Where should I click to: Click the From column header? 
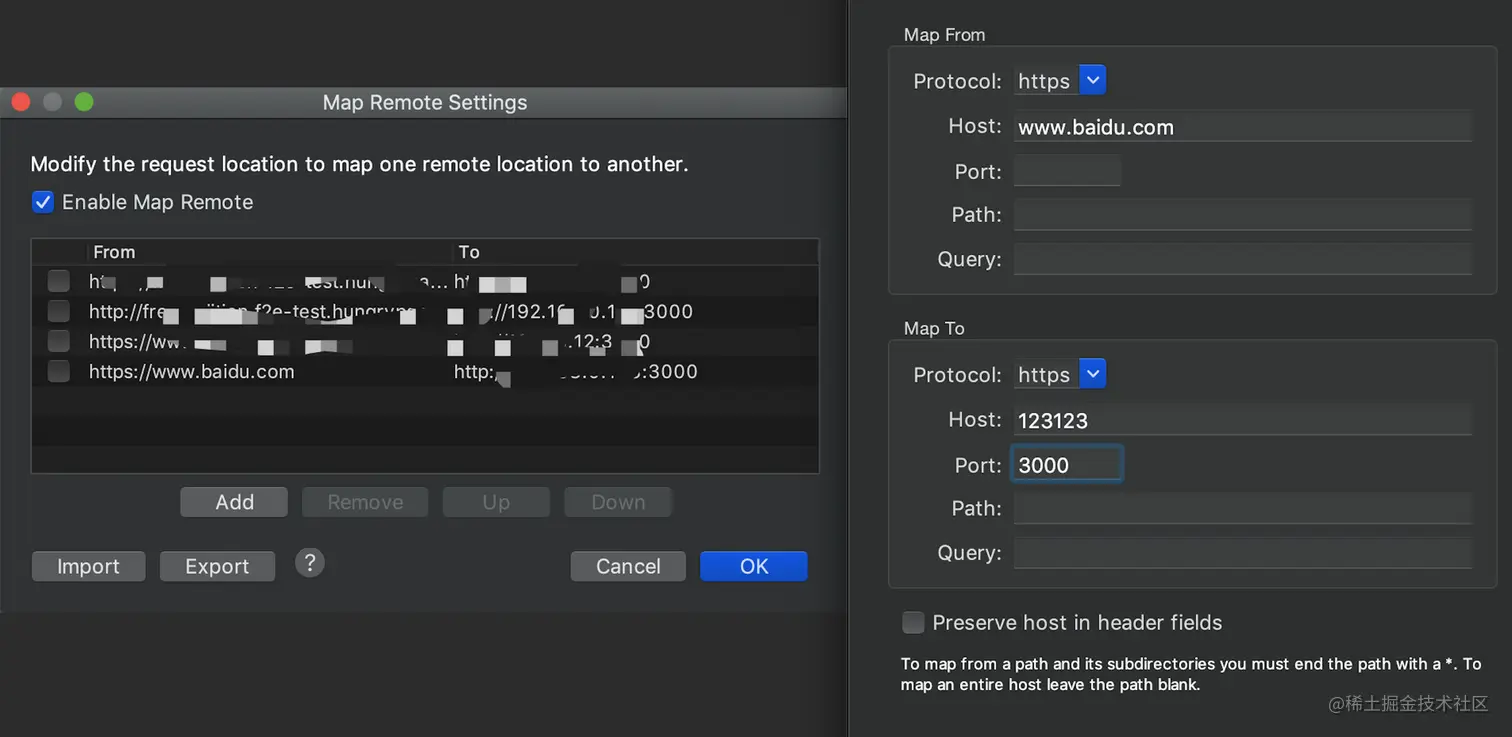(x=114, y=252)
